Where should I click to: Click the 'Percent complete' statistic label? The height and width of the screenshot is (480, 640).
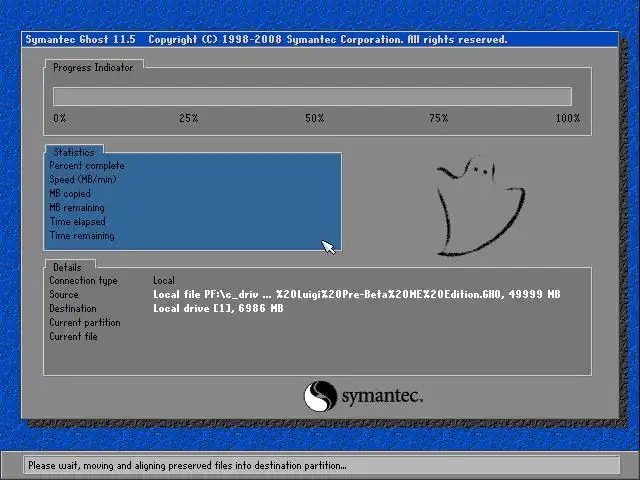click(87, 166)
